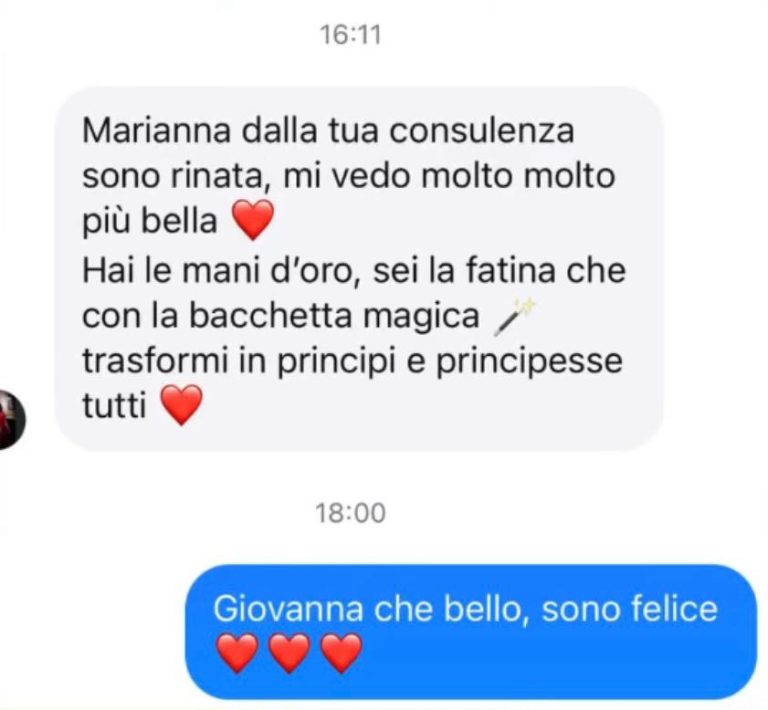Tap the middle heart in the blue reply
This screenshot has height=710, width=768.
[x=289, y=652]
